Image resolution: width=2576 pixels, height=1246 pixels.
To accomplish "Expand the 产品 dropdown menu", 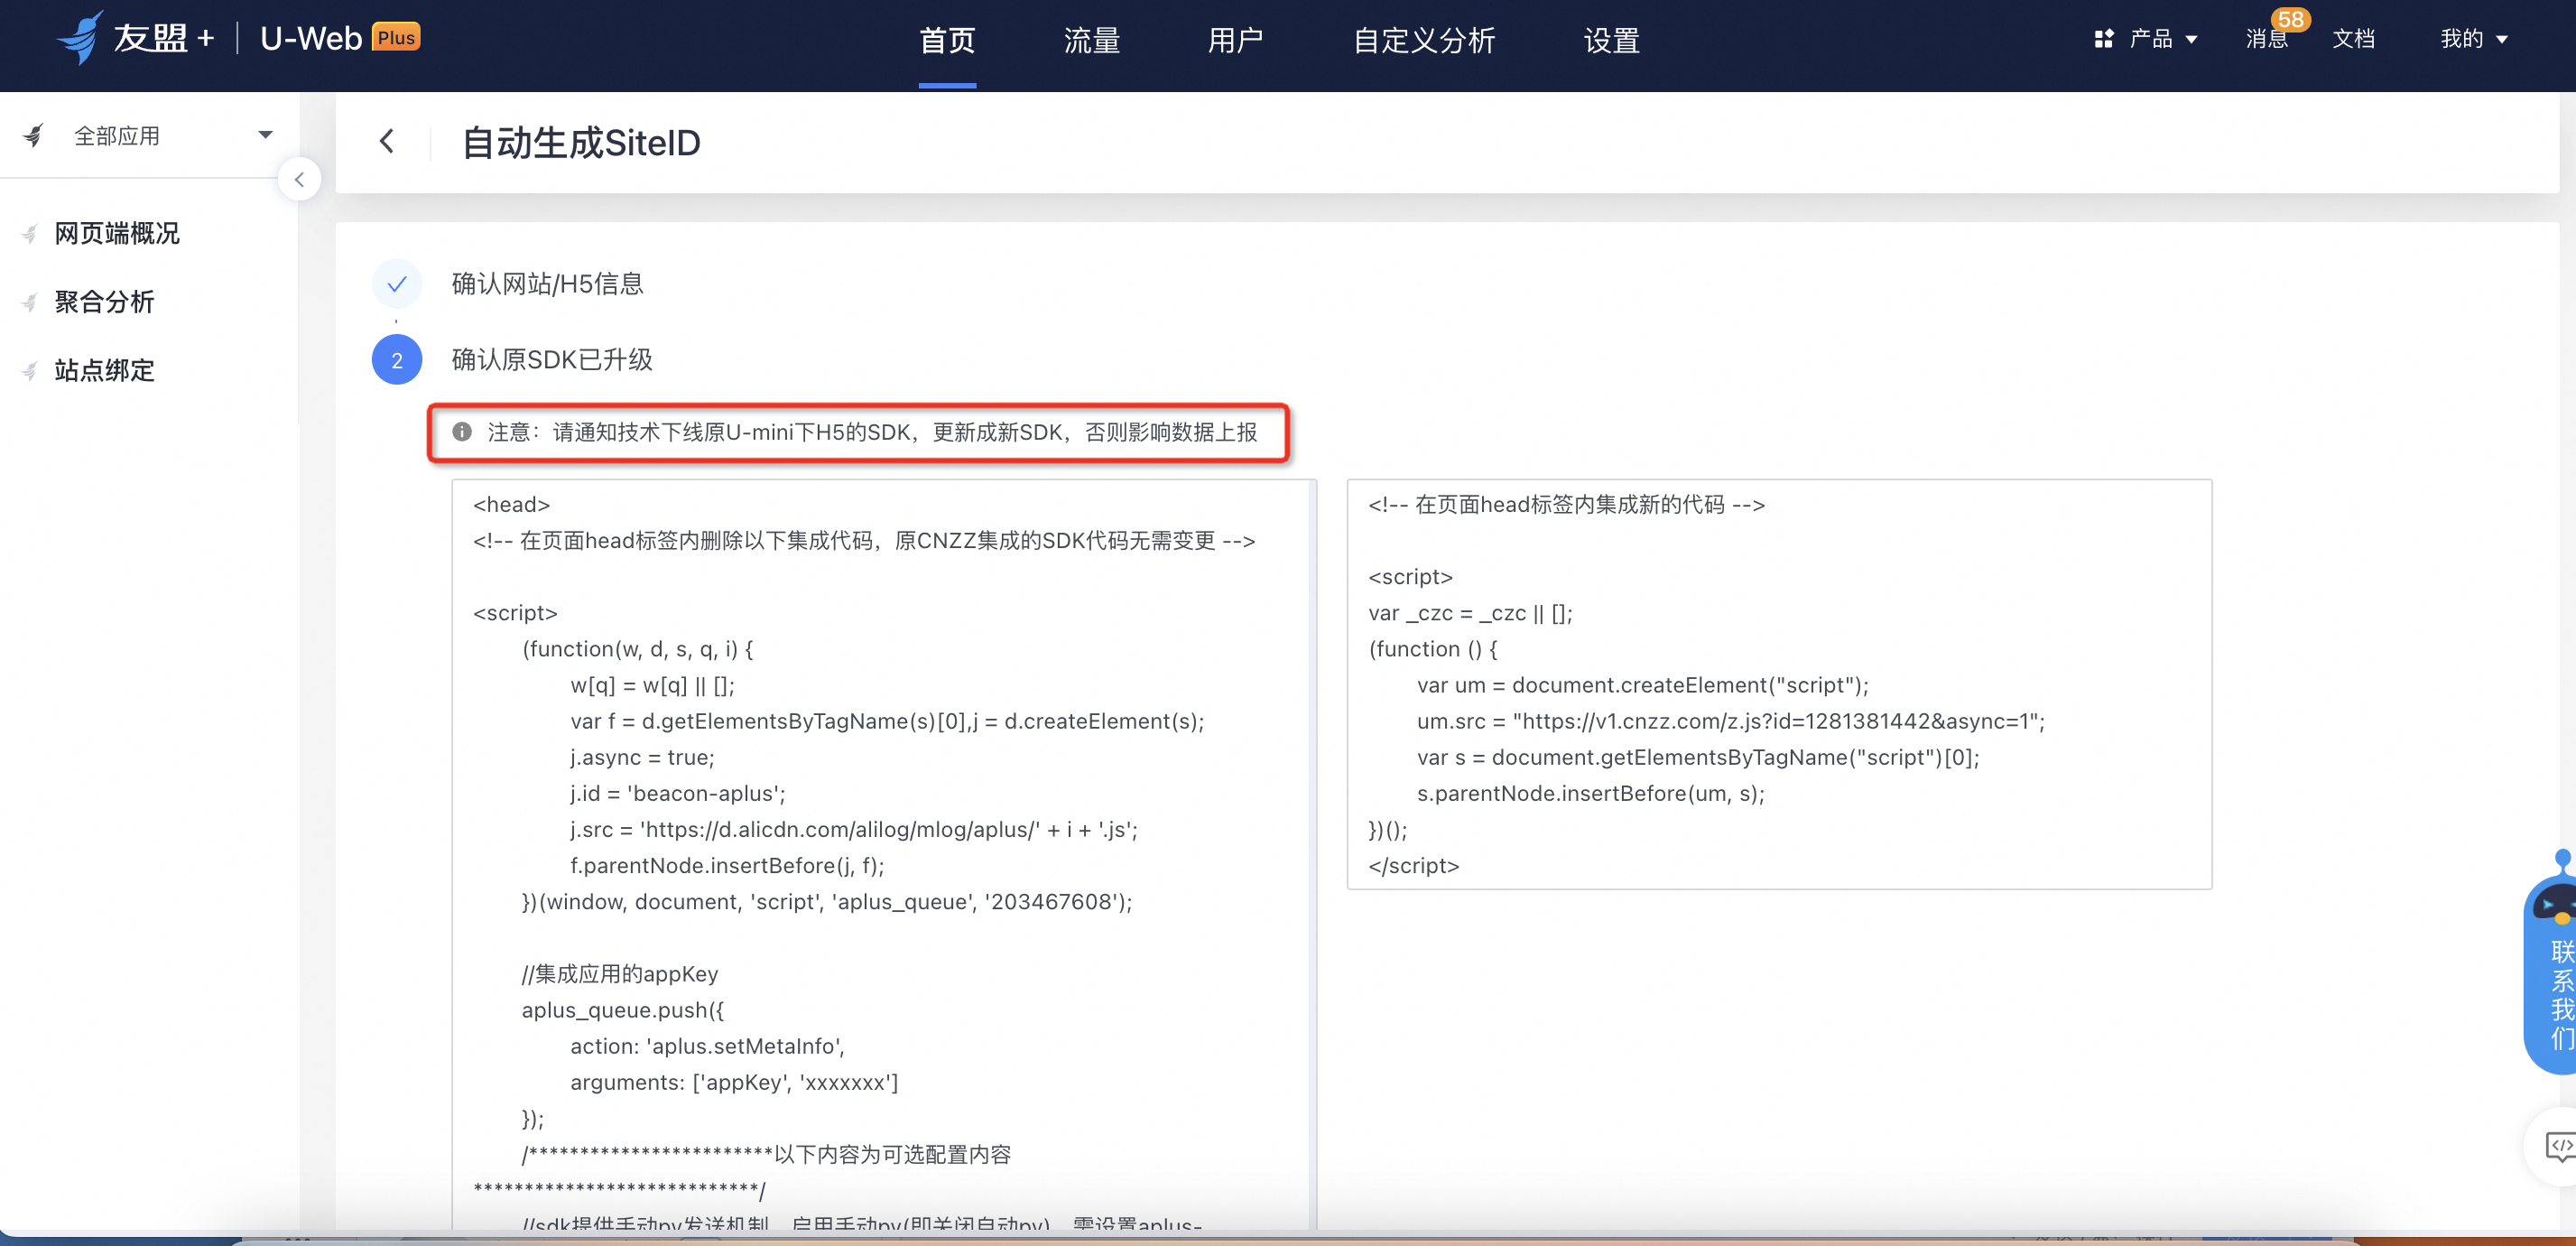I will point(2191,40).
